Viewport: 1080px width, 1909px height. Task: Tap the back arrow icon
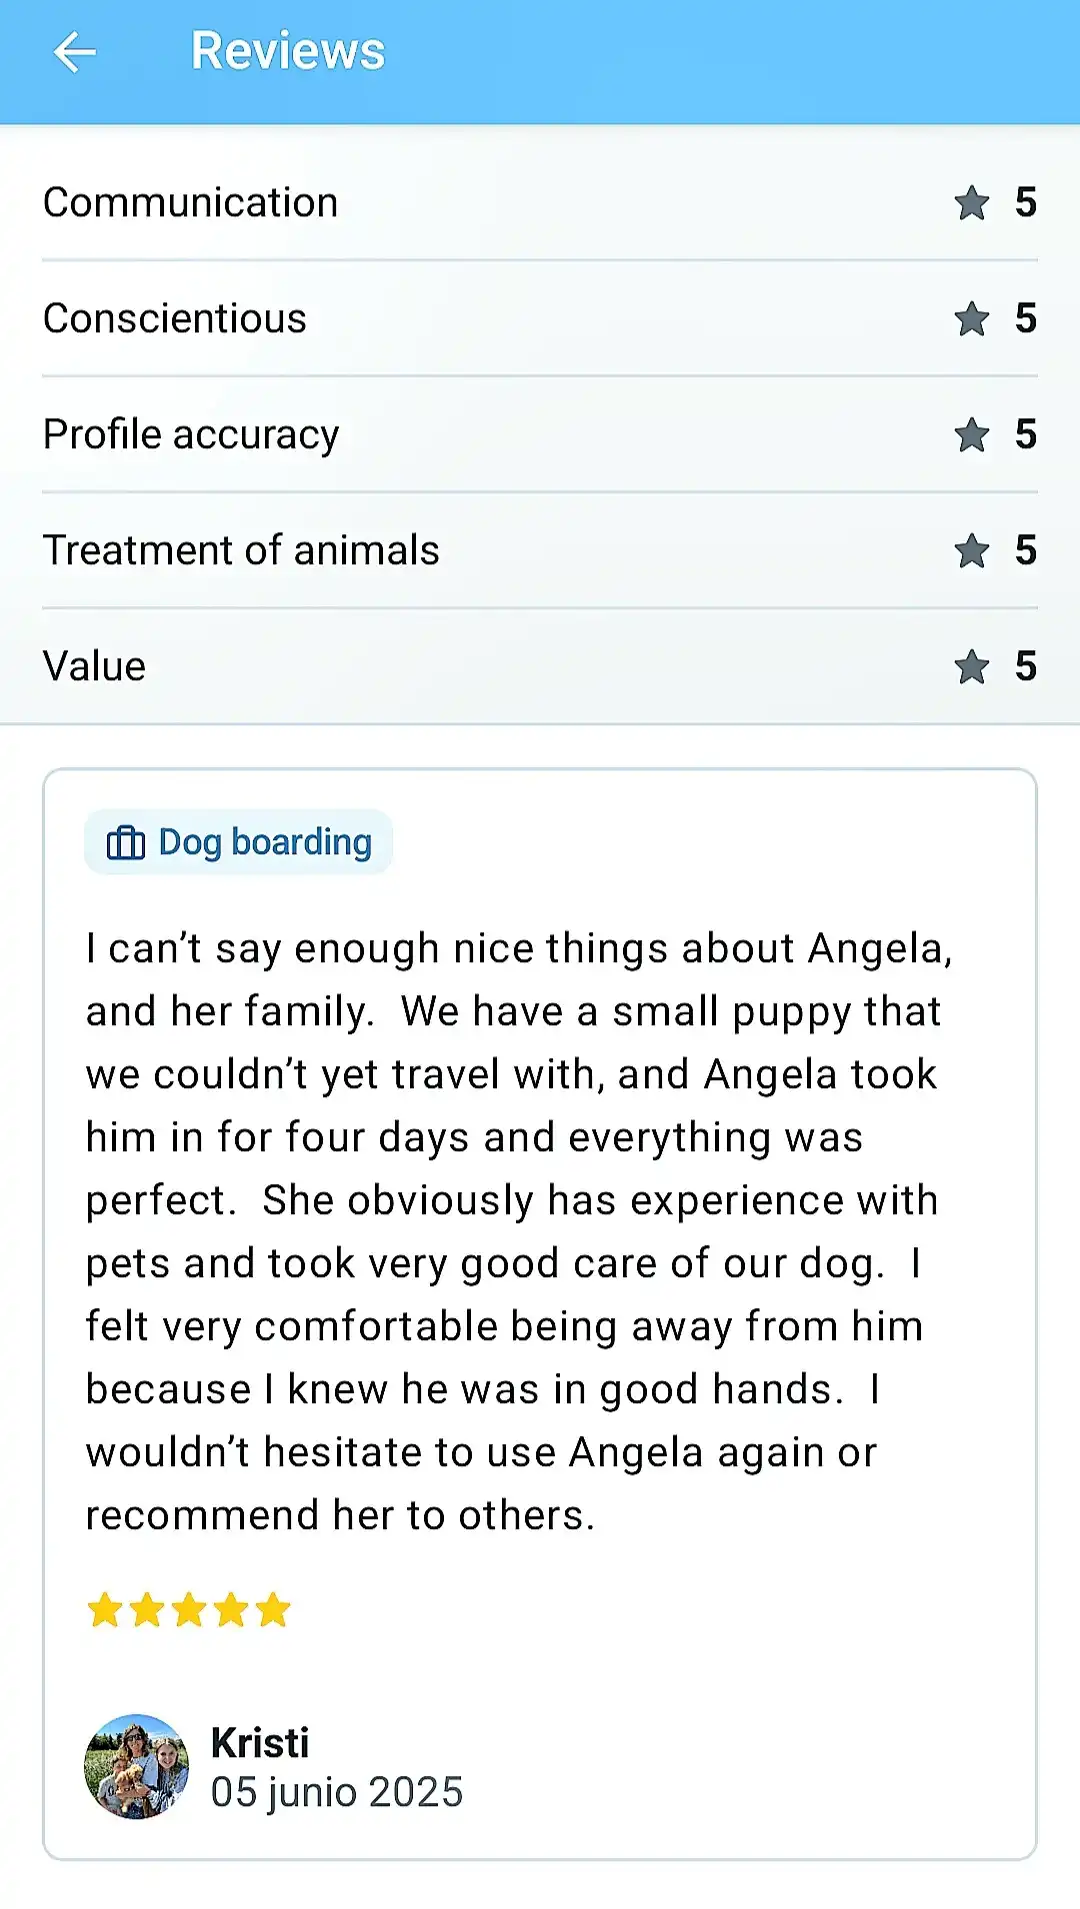pyautogui.click(x=75, y=52)
